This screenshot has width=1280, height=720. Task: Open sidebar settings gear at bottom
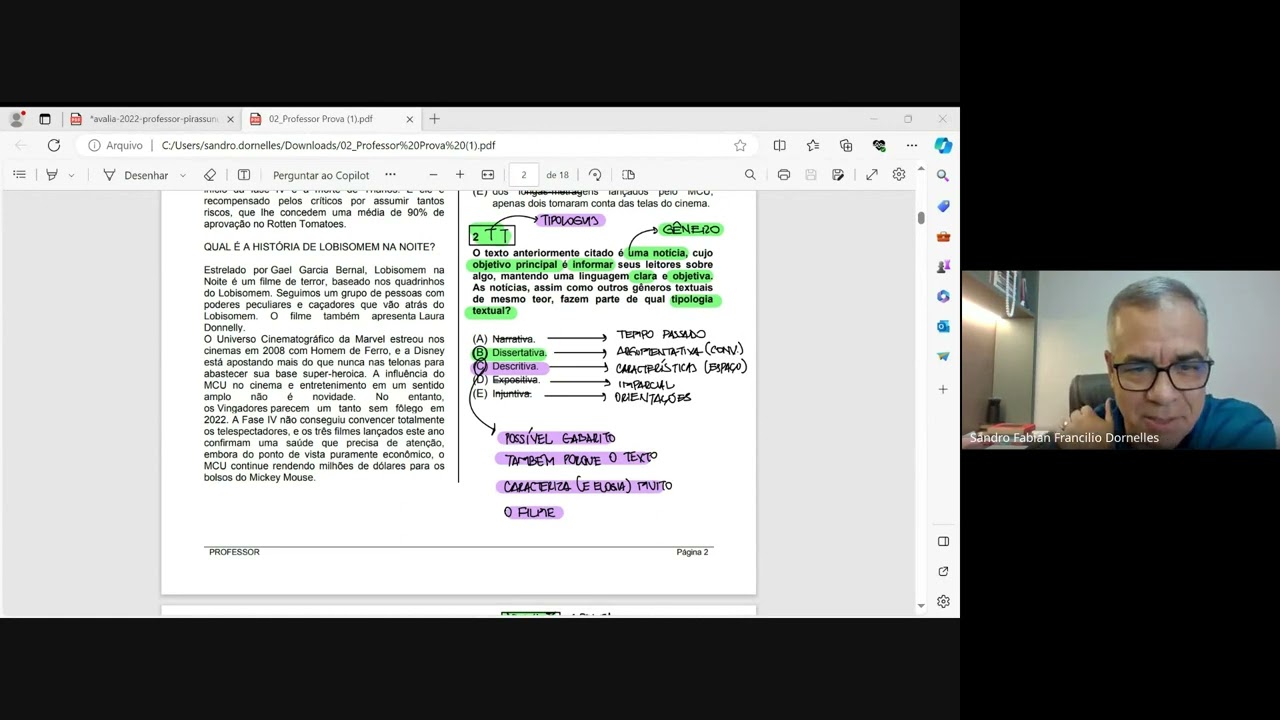point(943,601)
